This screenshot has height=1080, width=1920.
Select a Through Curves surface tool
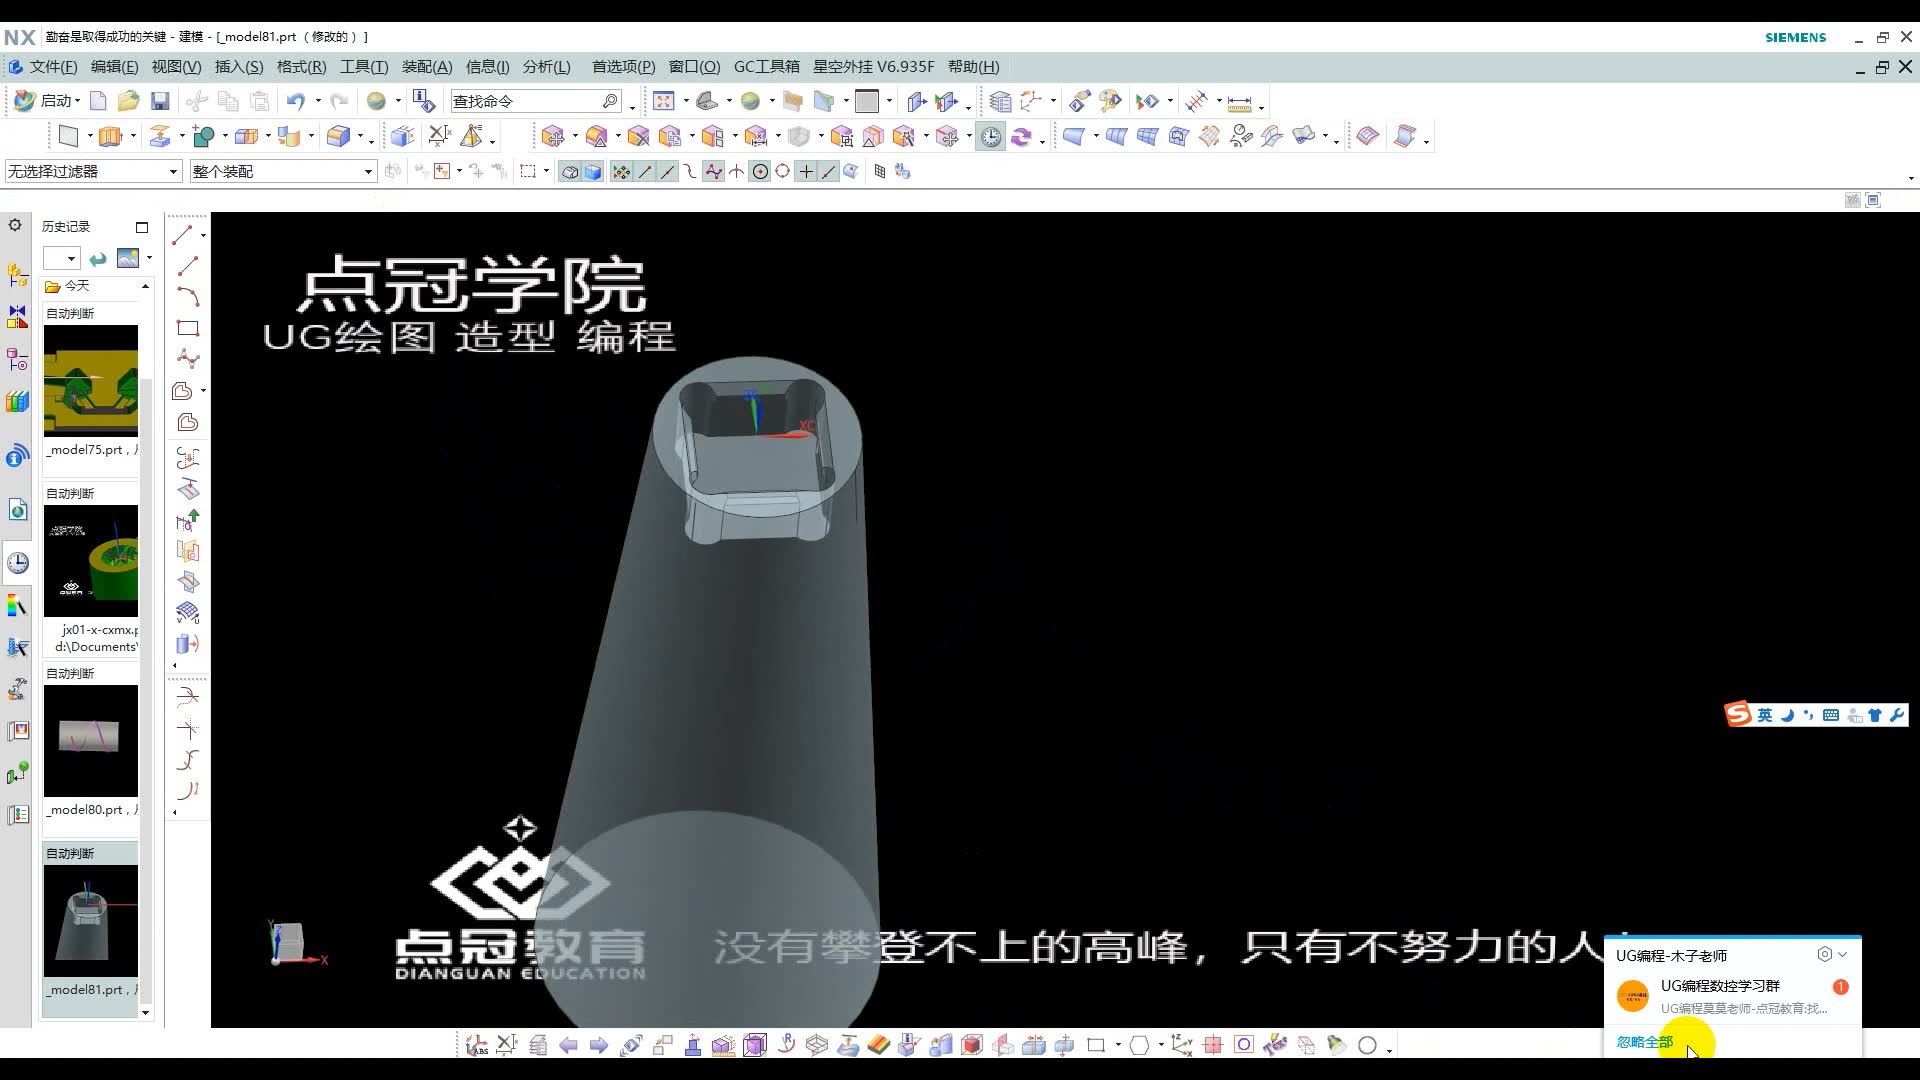pos(1116,136)
